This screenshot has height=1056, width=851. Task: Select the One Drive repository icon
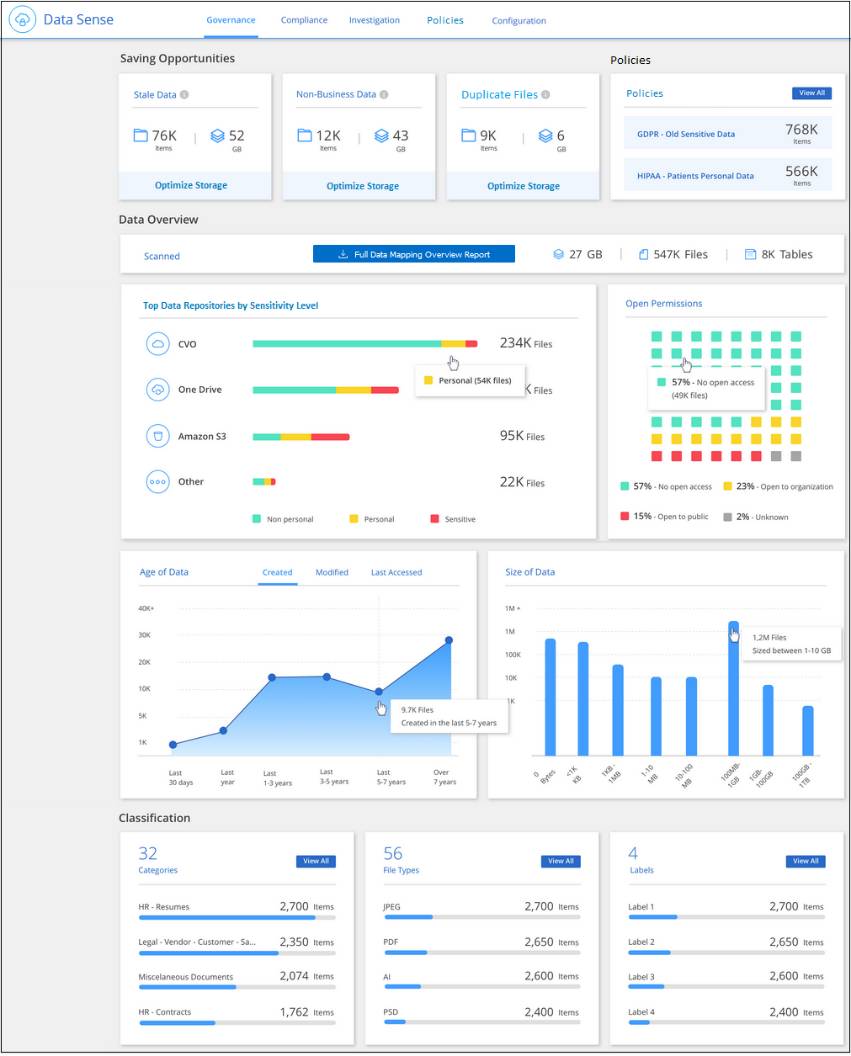pyautogui.click(x=158, y=390)
